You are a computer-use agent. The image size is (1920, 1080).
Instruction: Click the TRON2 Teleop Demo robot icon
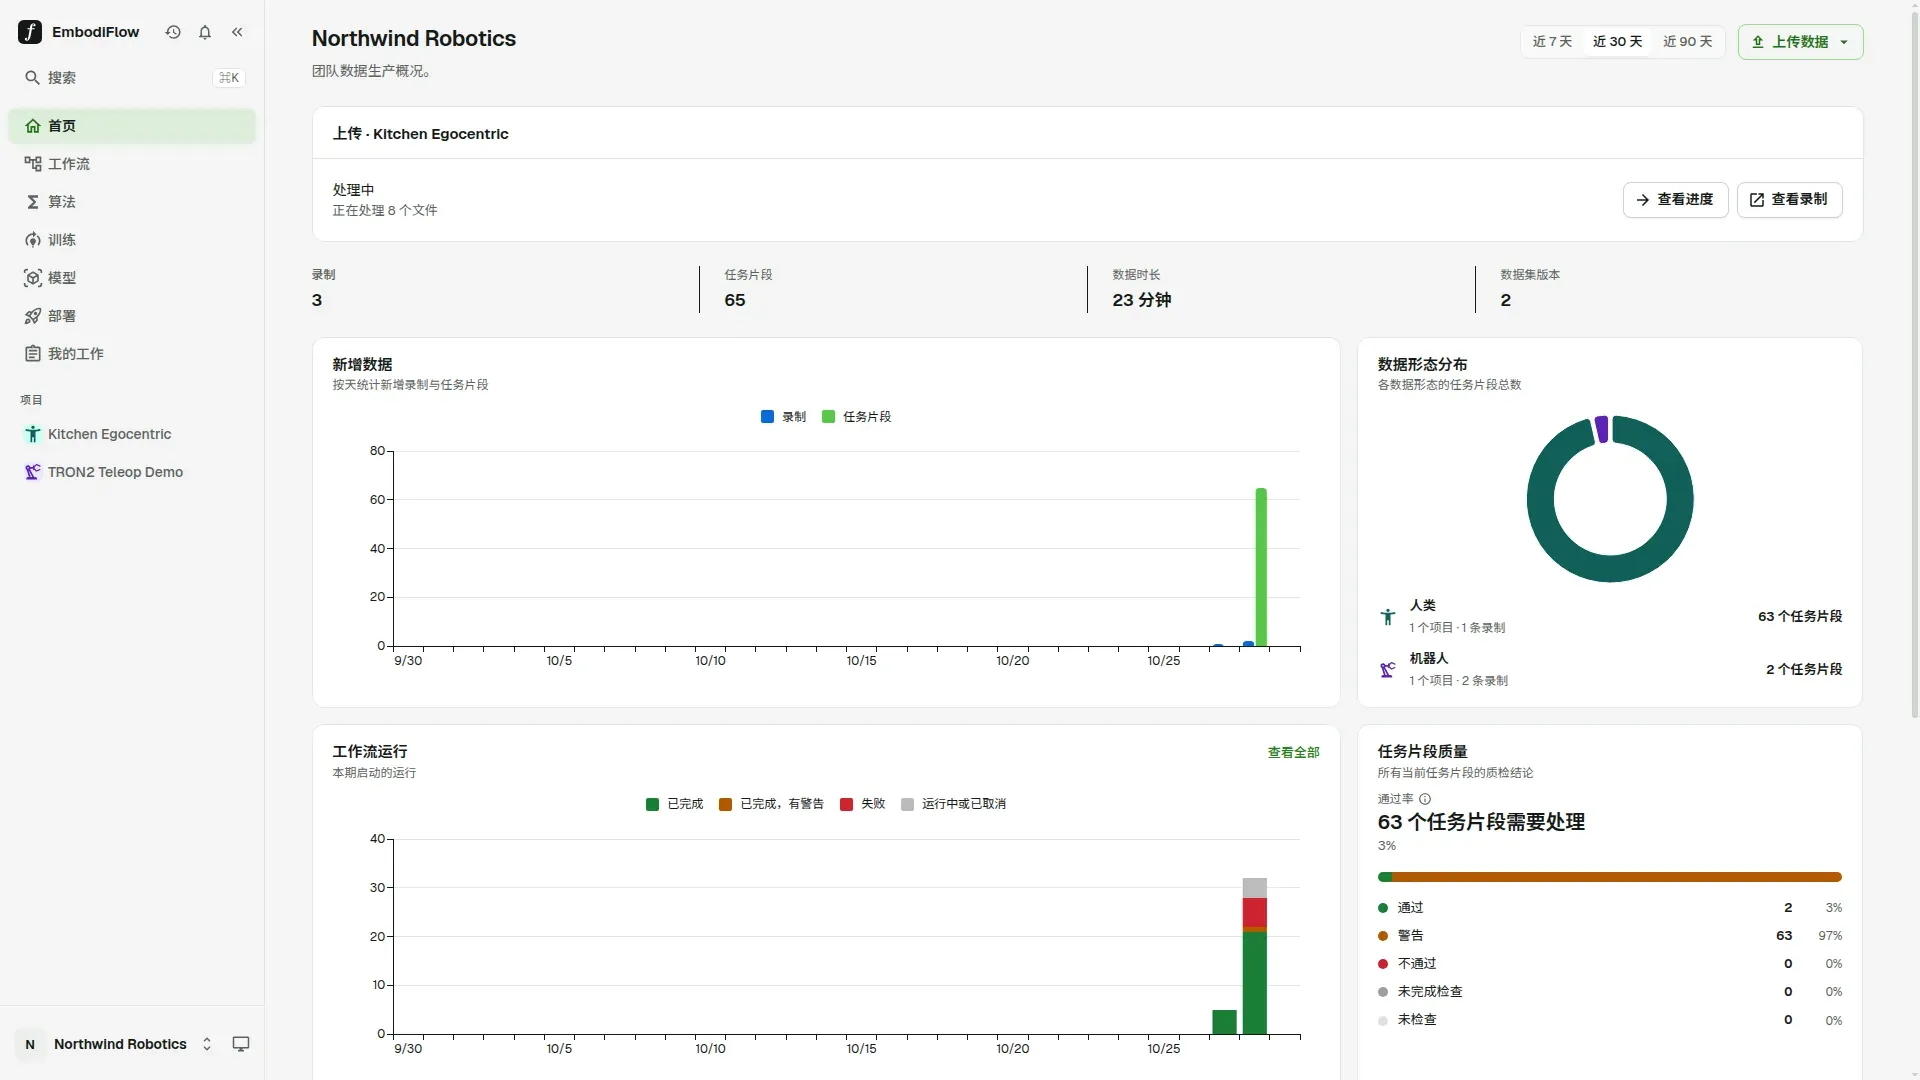33,472
